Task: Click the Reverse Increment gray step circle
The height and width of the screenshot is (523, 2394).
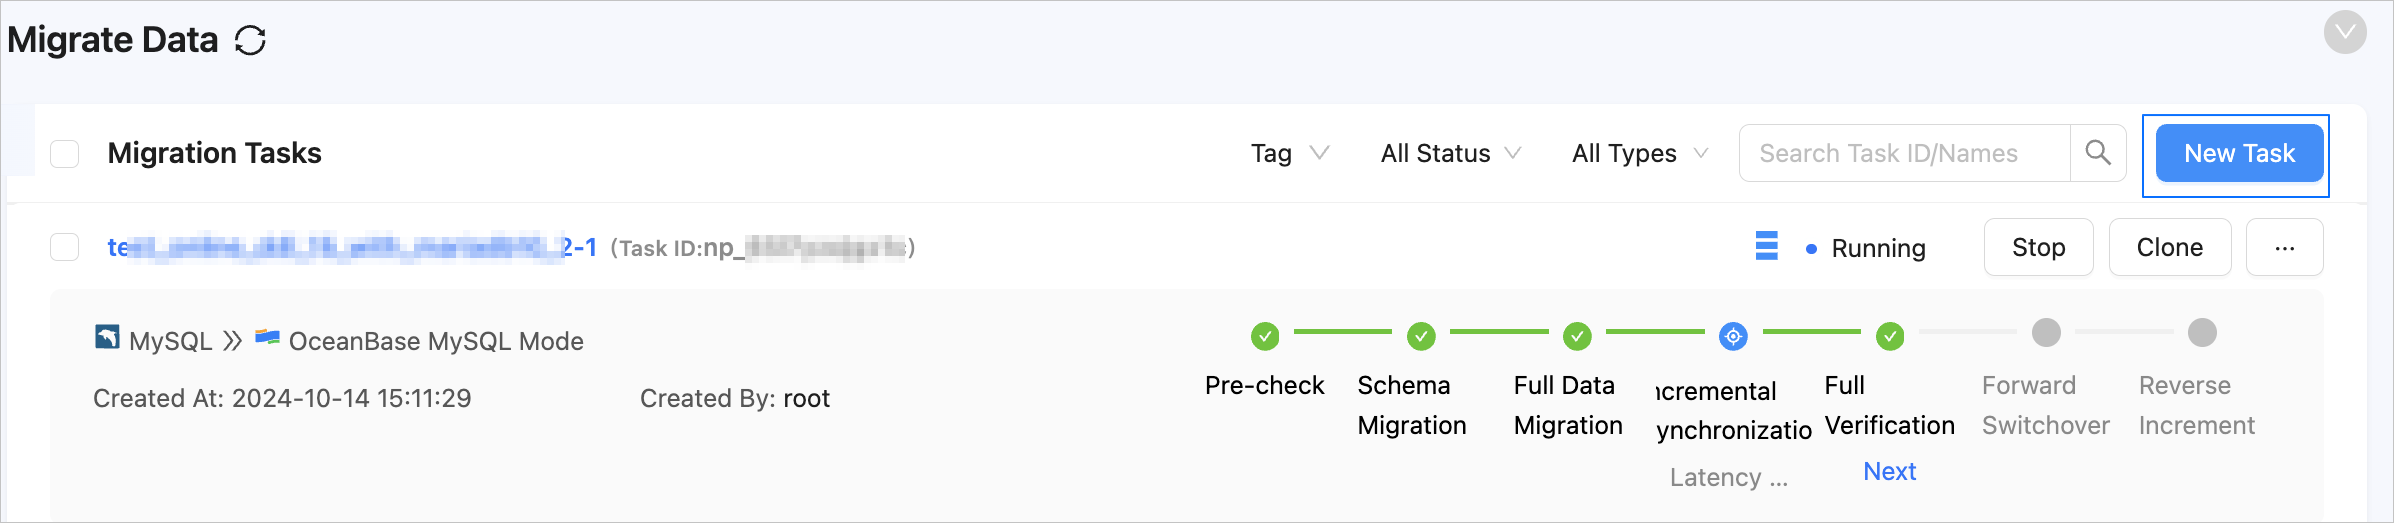Action: (x=2202, y=332)
